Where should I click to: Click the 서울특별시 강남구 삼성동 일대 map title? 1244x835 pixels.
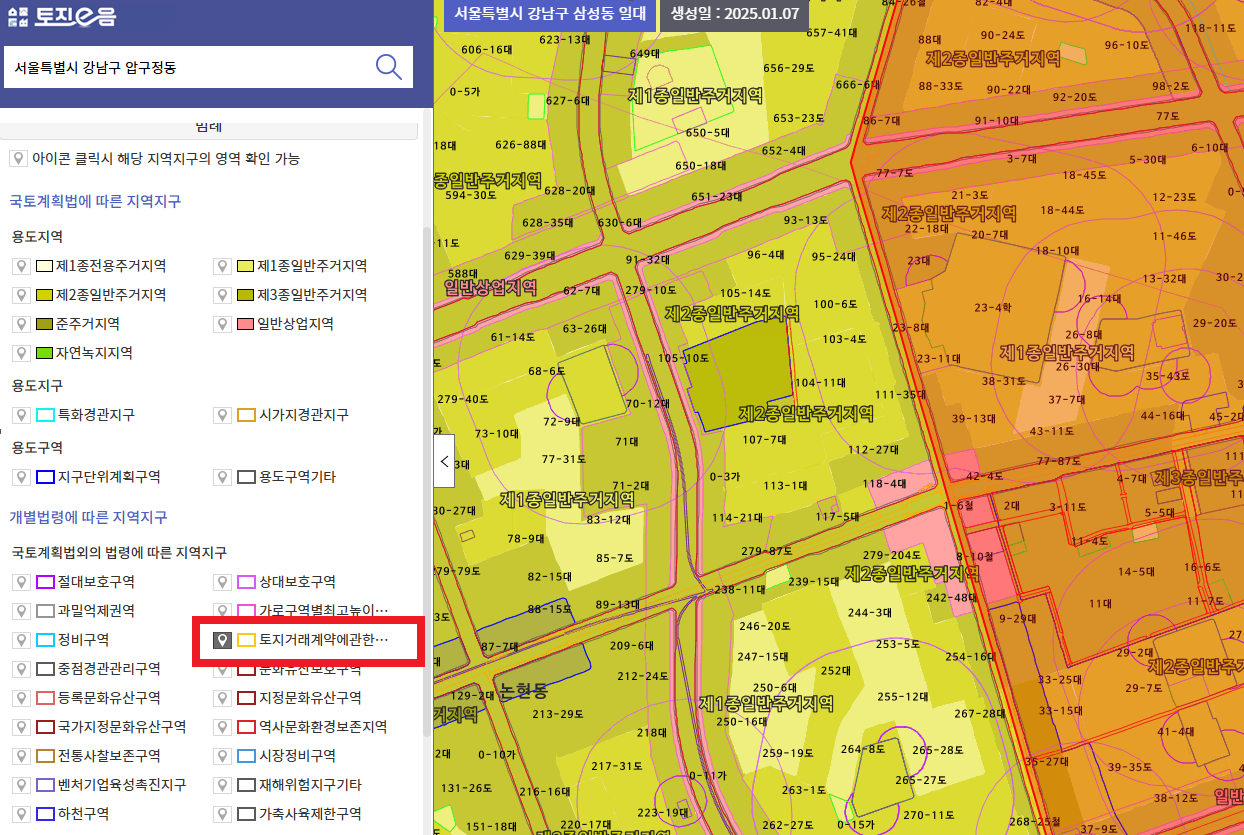pos(549,15)
